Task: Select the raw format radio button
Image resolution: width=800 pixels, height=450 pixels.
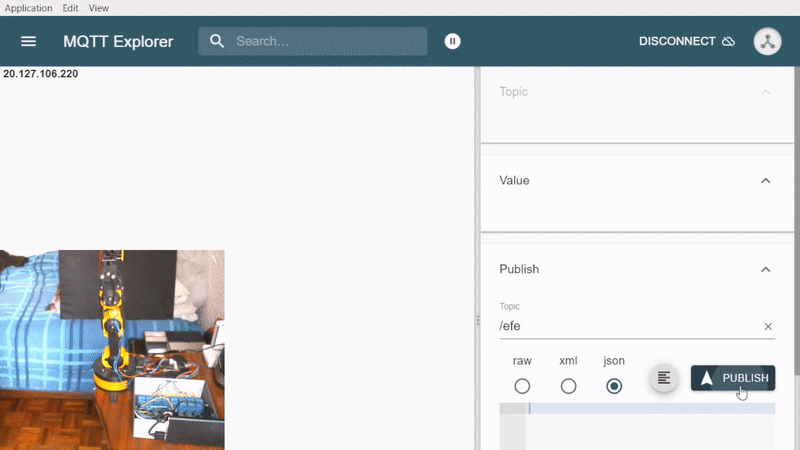Action: click(x=522, y=386)
